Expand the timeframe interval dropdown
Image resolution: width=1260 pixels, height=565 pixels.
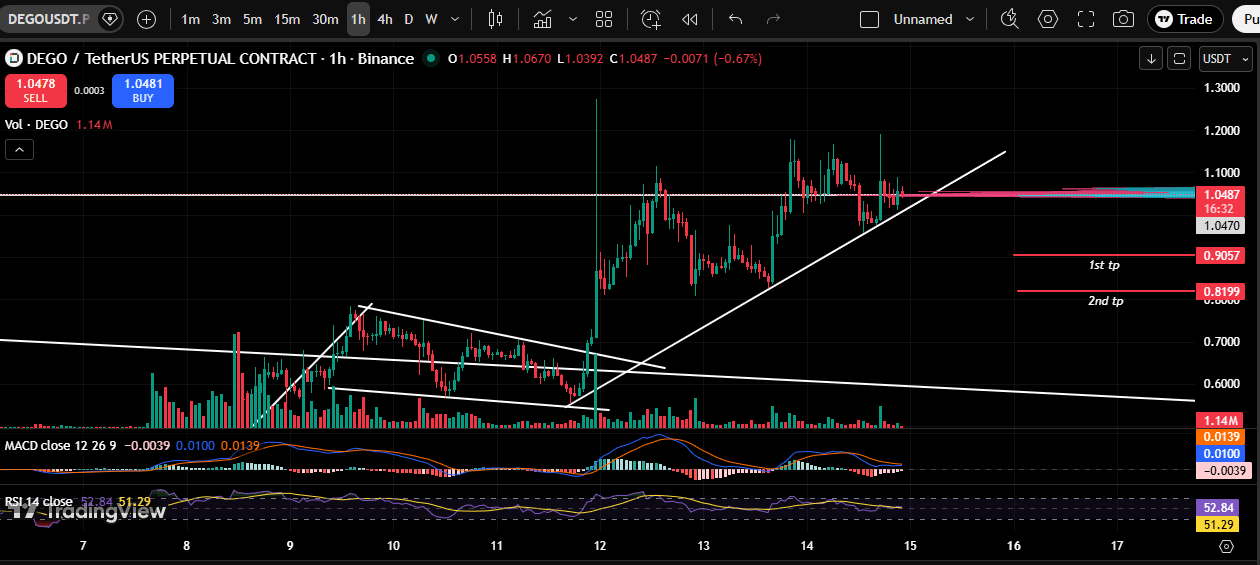click(456, 19)
